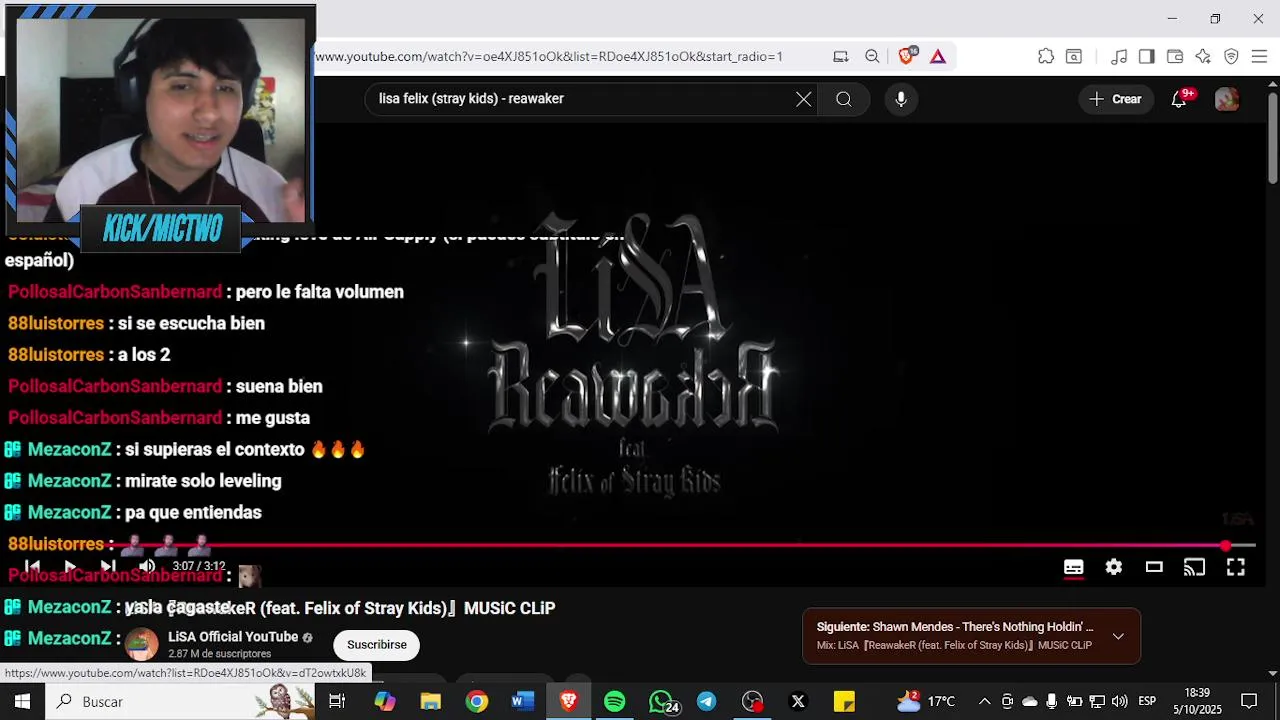Show hidden system tray icons
The height and width of the screenshot is (720, 1280).
tap(984, 702)
